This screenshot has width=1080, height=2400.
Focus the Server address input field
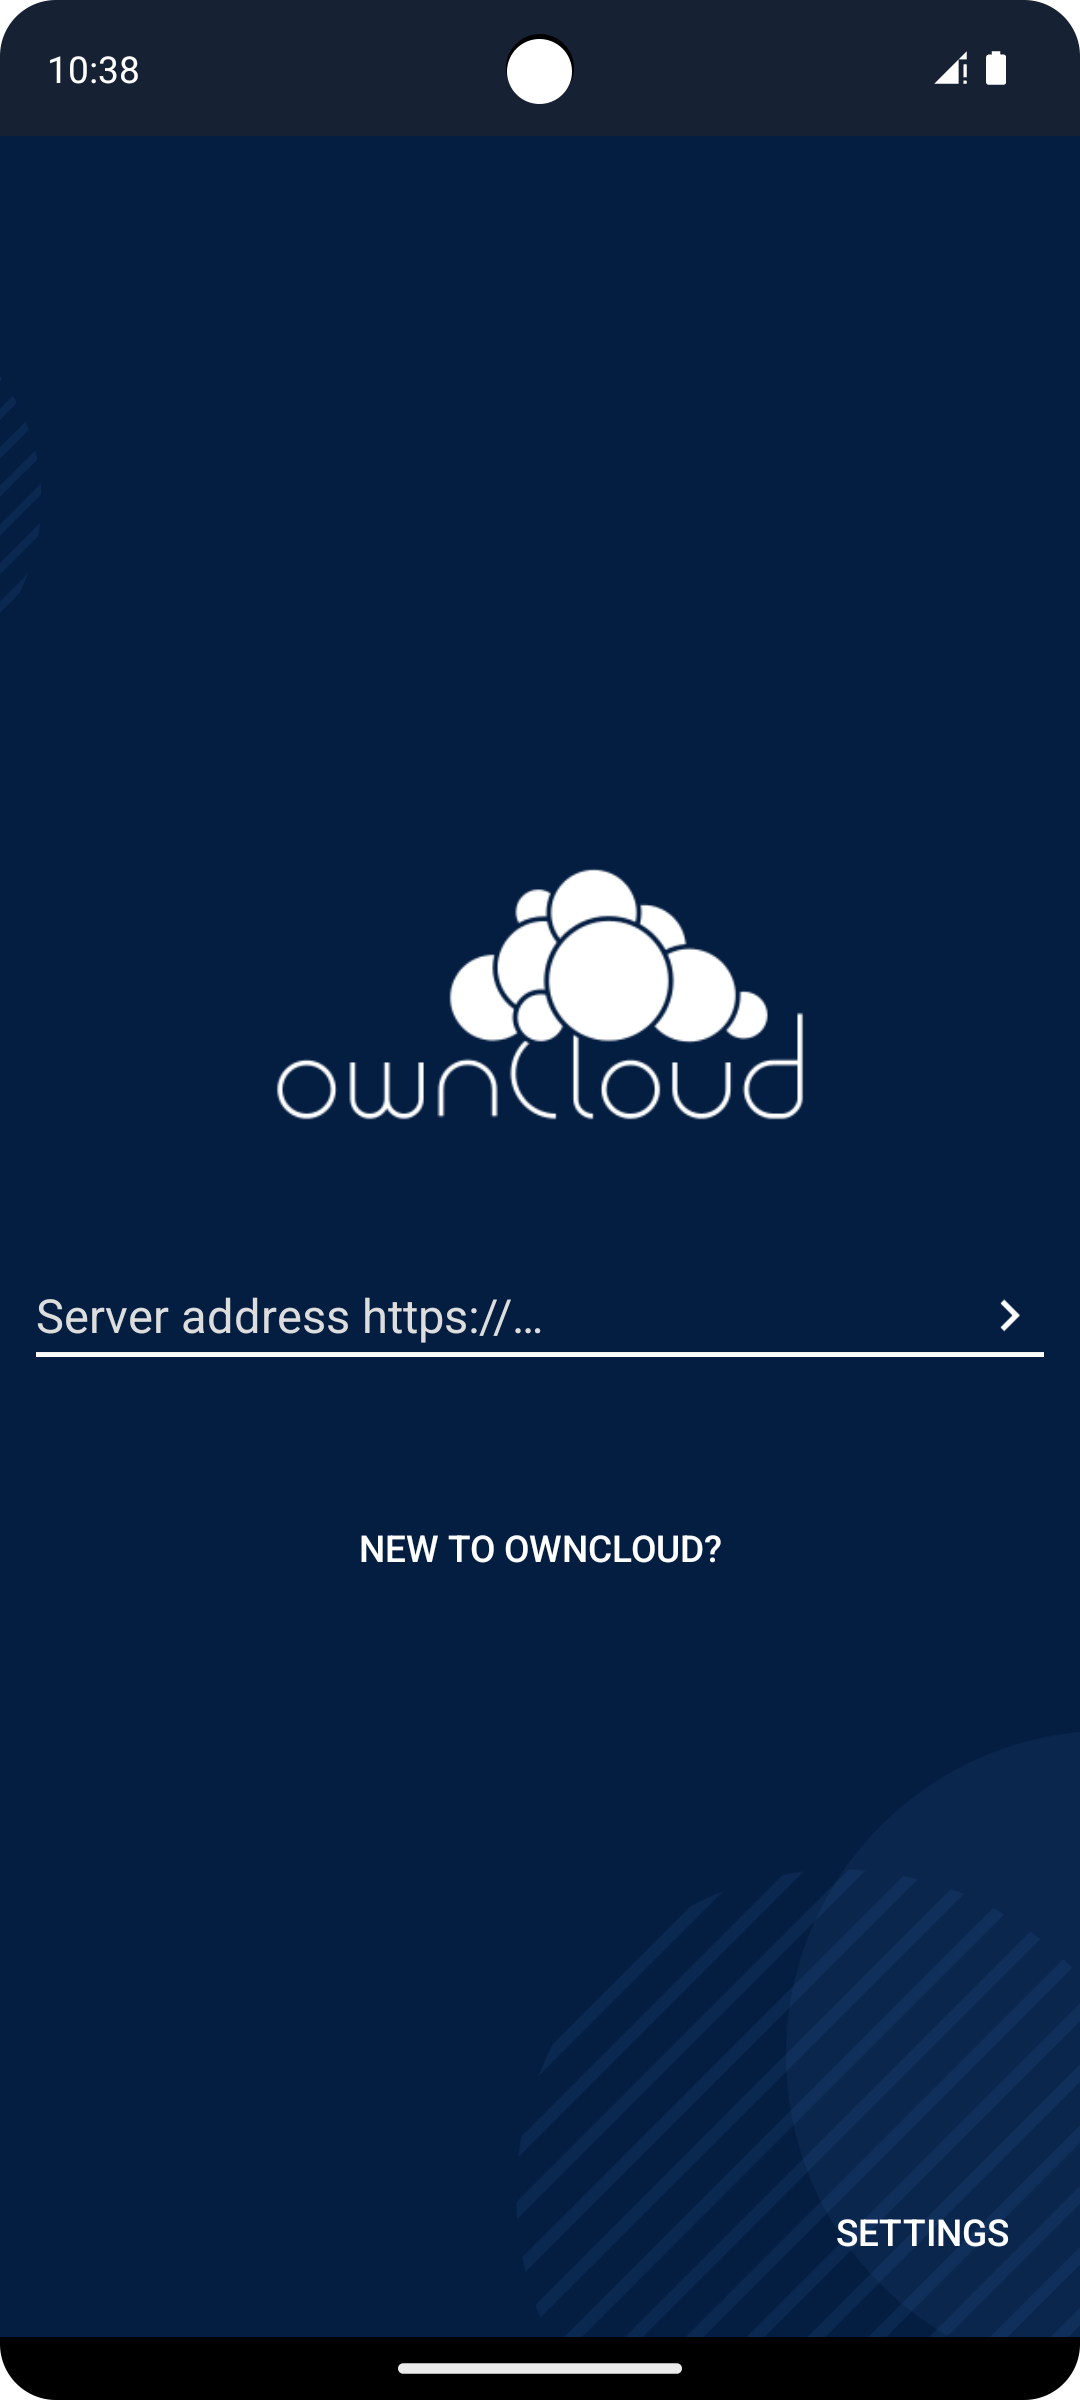point(500,1316)
